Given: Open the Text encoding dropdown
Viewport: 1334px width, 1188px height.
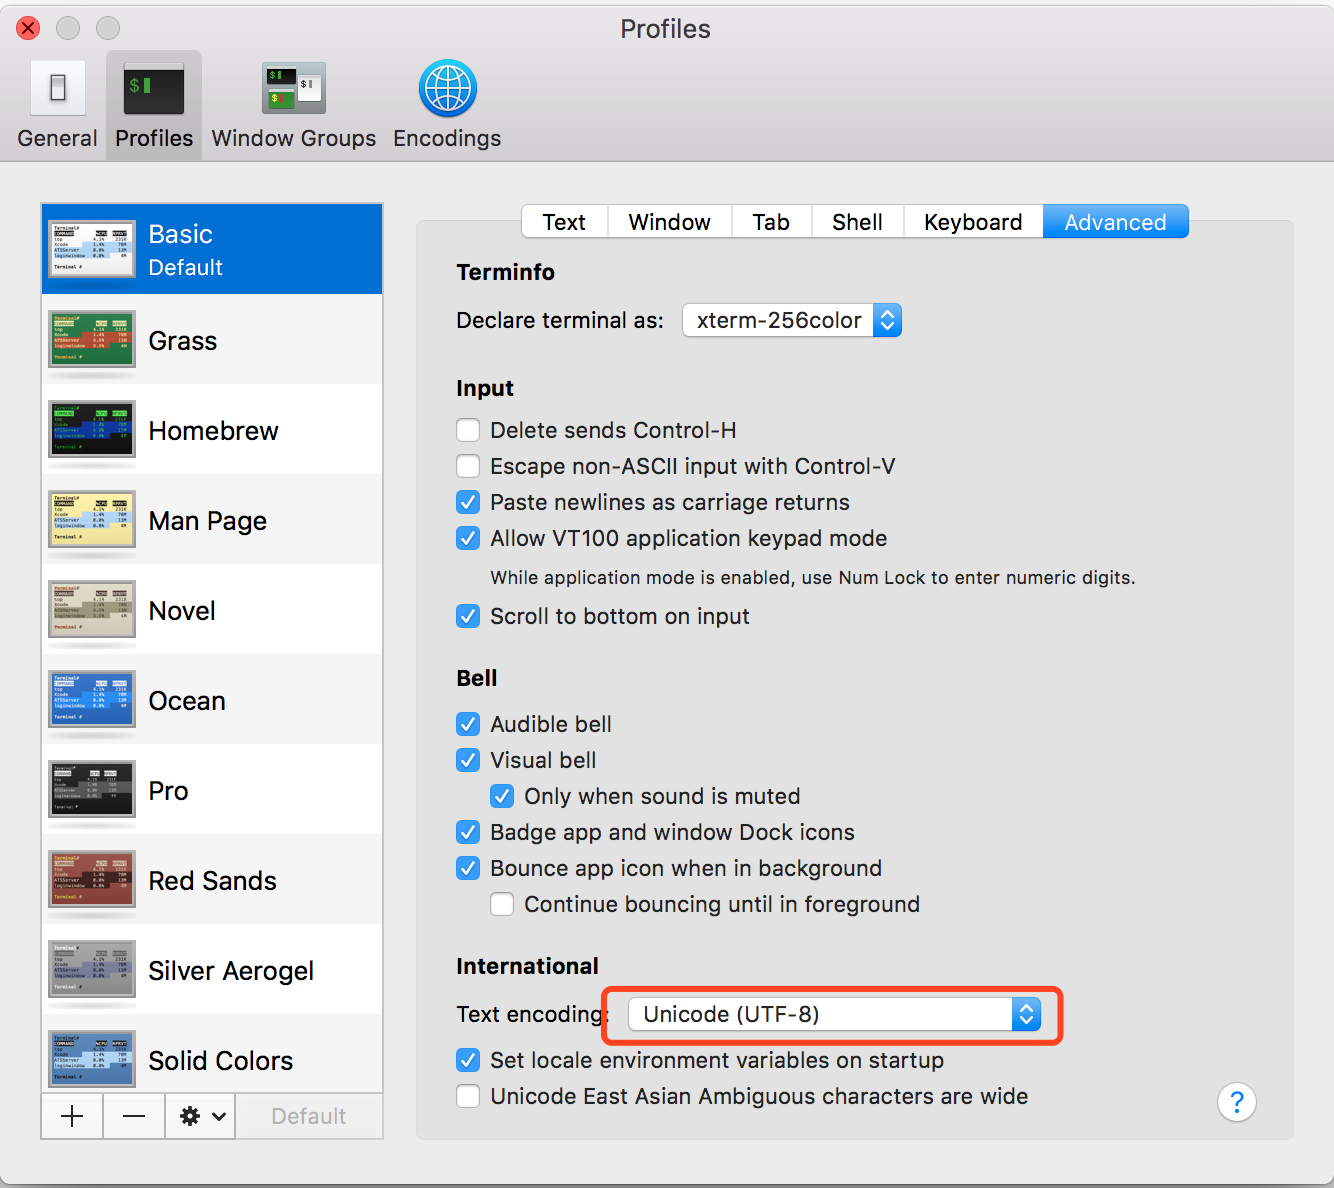Looking at the screenshot, I should [x=834, y=1014].
